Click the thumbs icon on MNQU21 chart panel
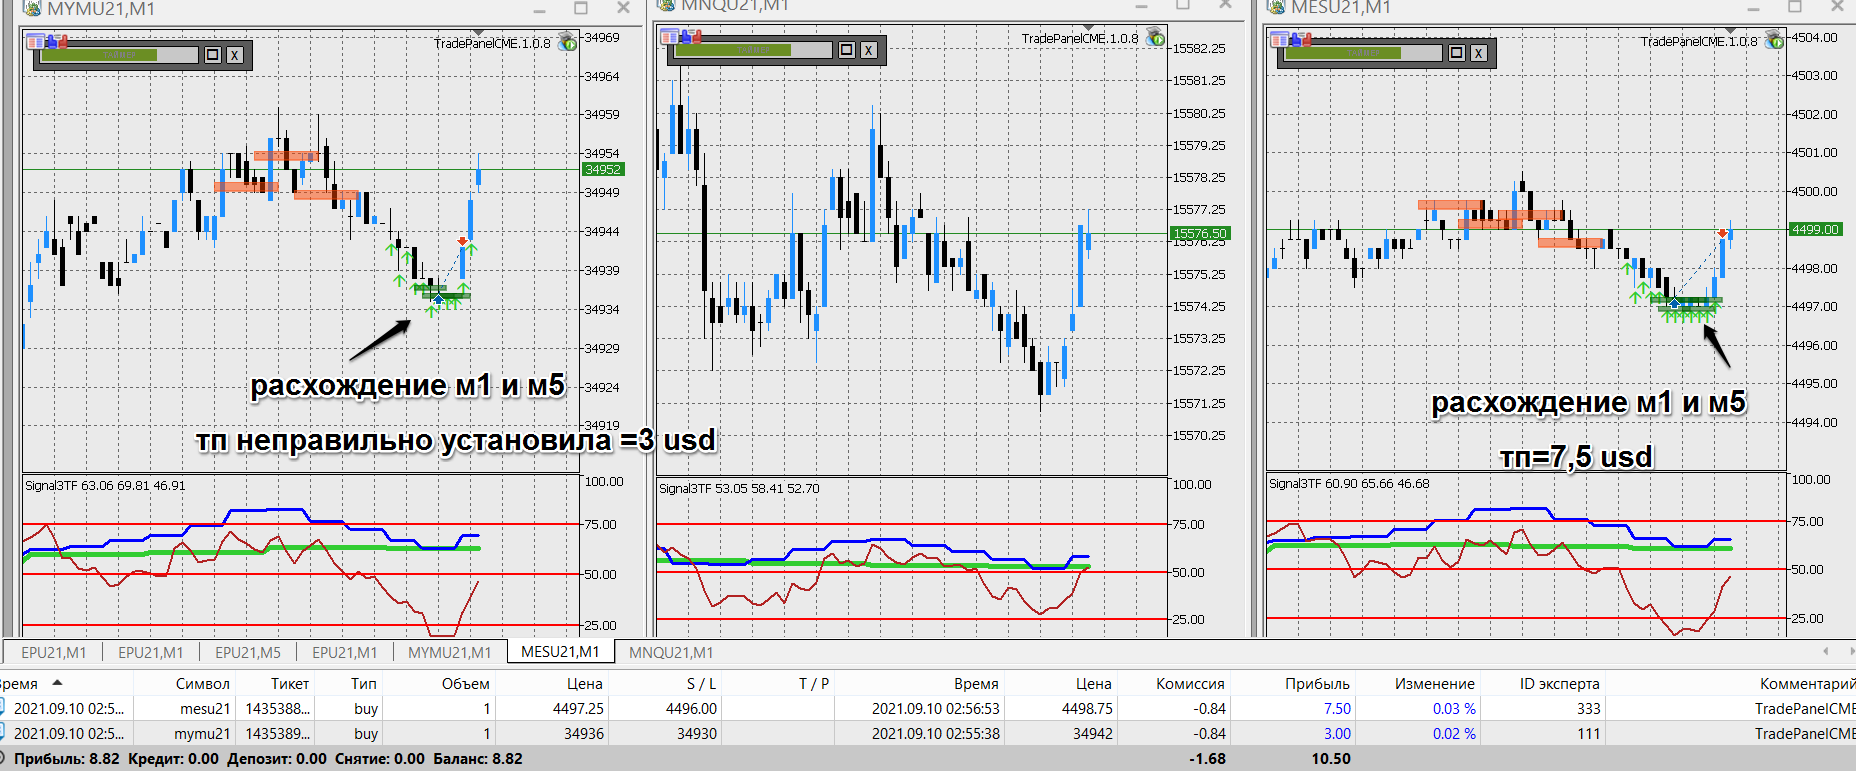 pyautogui.click(x=692, y=37)
